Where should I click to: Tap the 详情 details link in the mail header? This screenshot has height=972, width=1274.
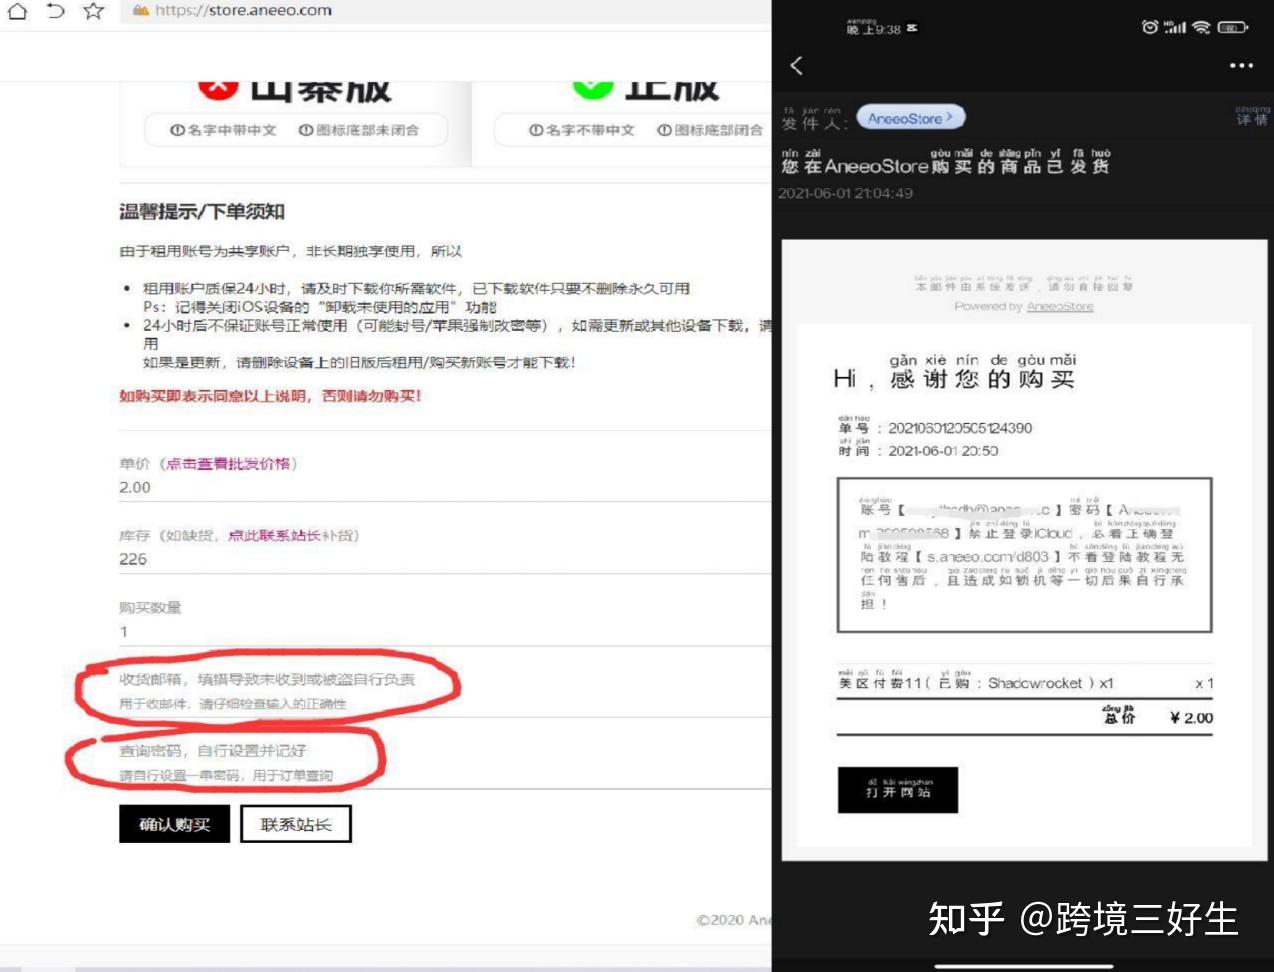point(1251,119)
